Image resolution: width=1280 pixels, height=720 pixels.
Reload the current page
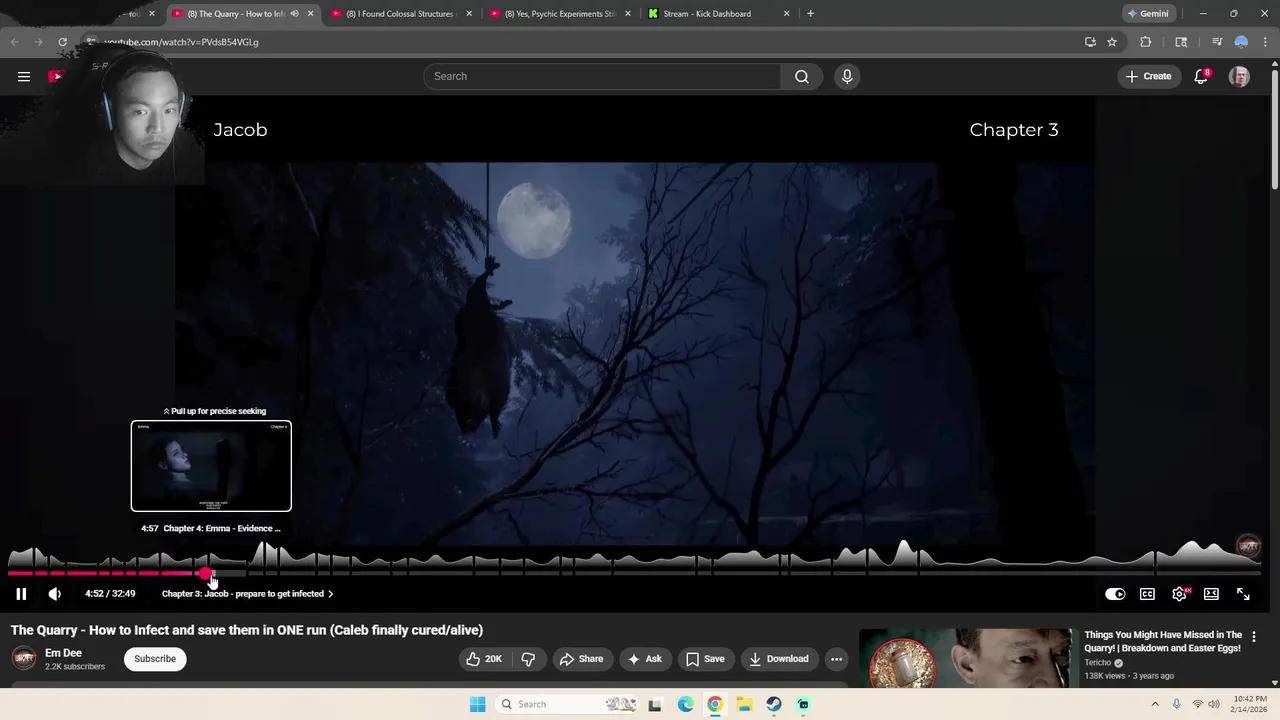tap(62, 42)
